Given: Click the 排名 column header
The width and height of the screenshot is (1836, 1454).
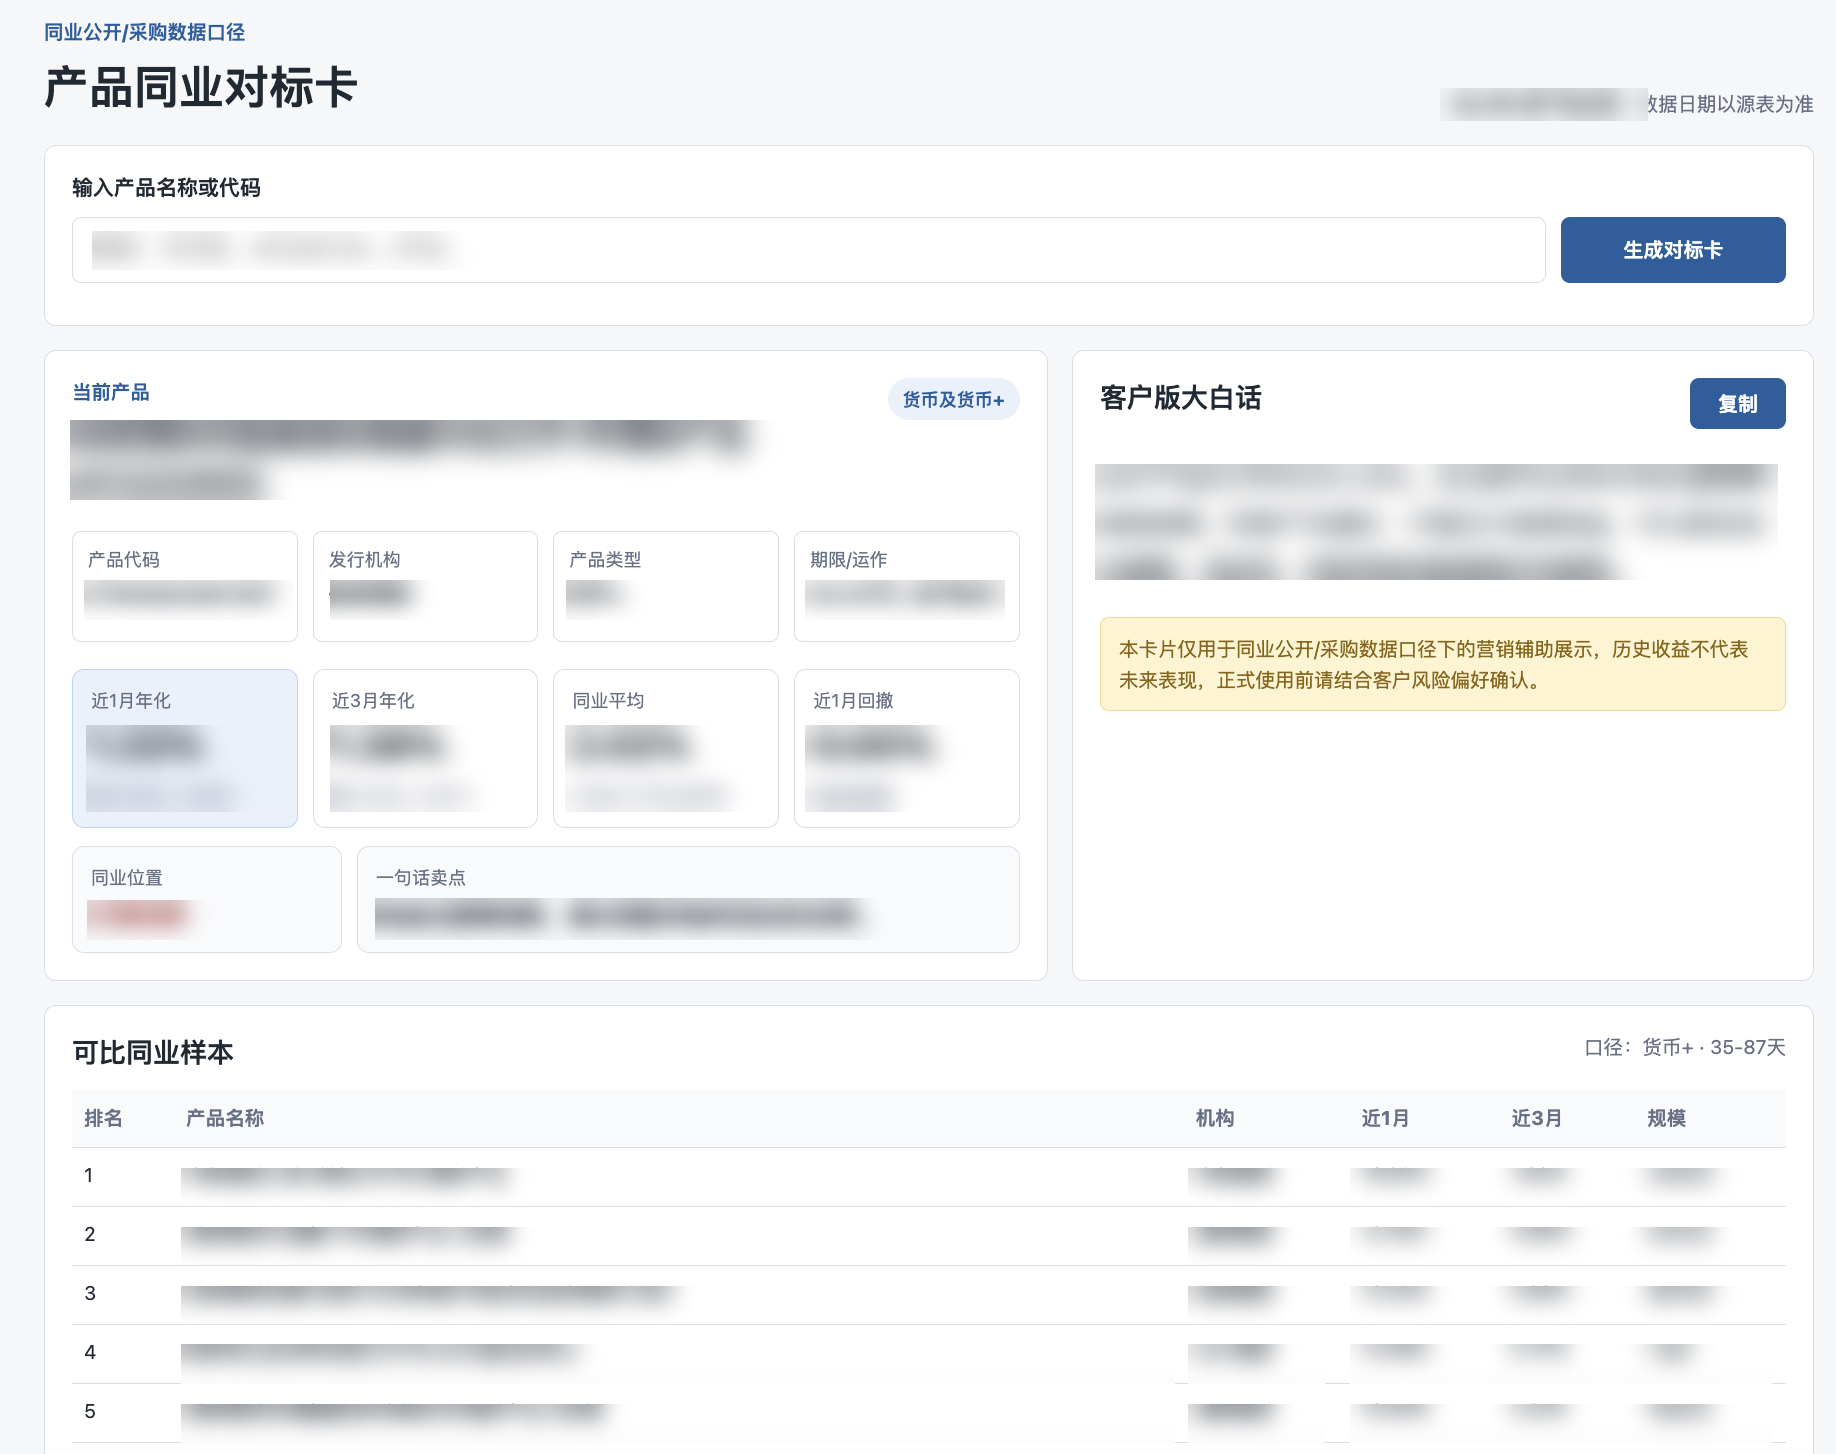Looking at the screenshot, I should pyautogui.click(x=103, y=1118).
